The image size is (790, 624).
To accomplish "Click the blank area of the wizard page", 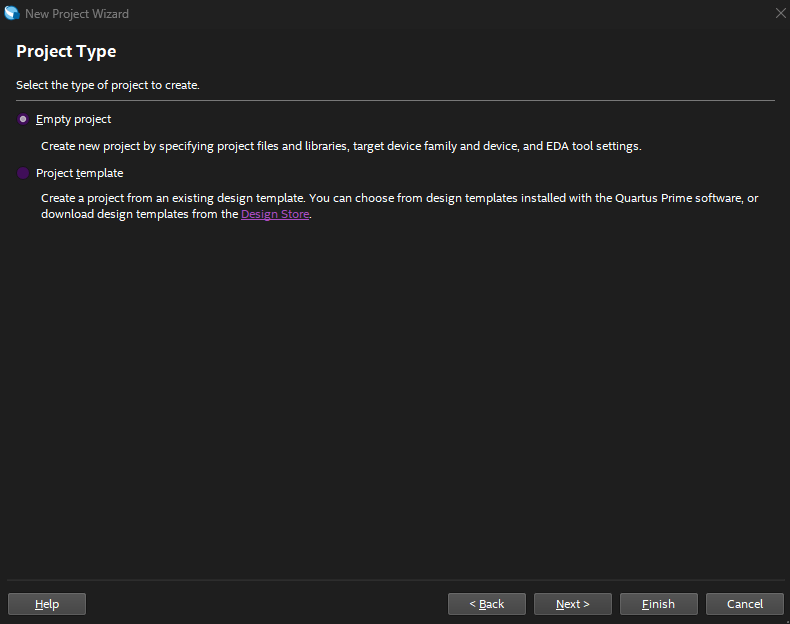I will (395, 400).
